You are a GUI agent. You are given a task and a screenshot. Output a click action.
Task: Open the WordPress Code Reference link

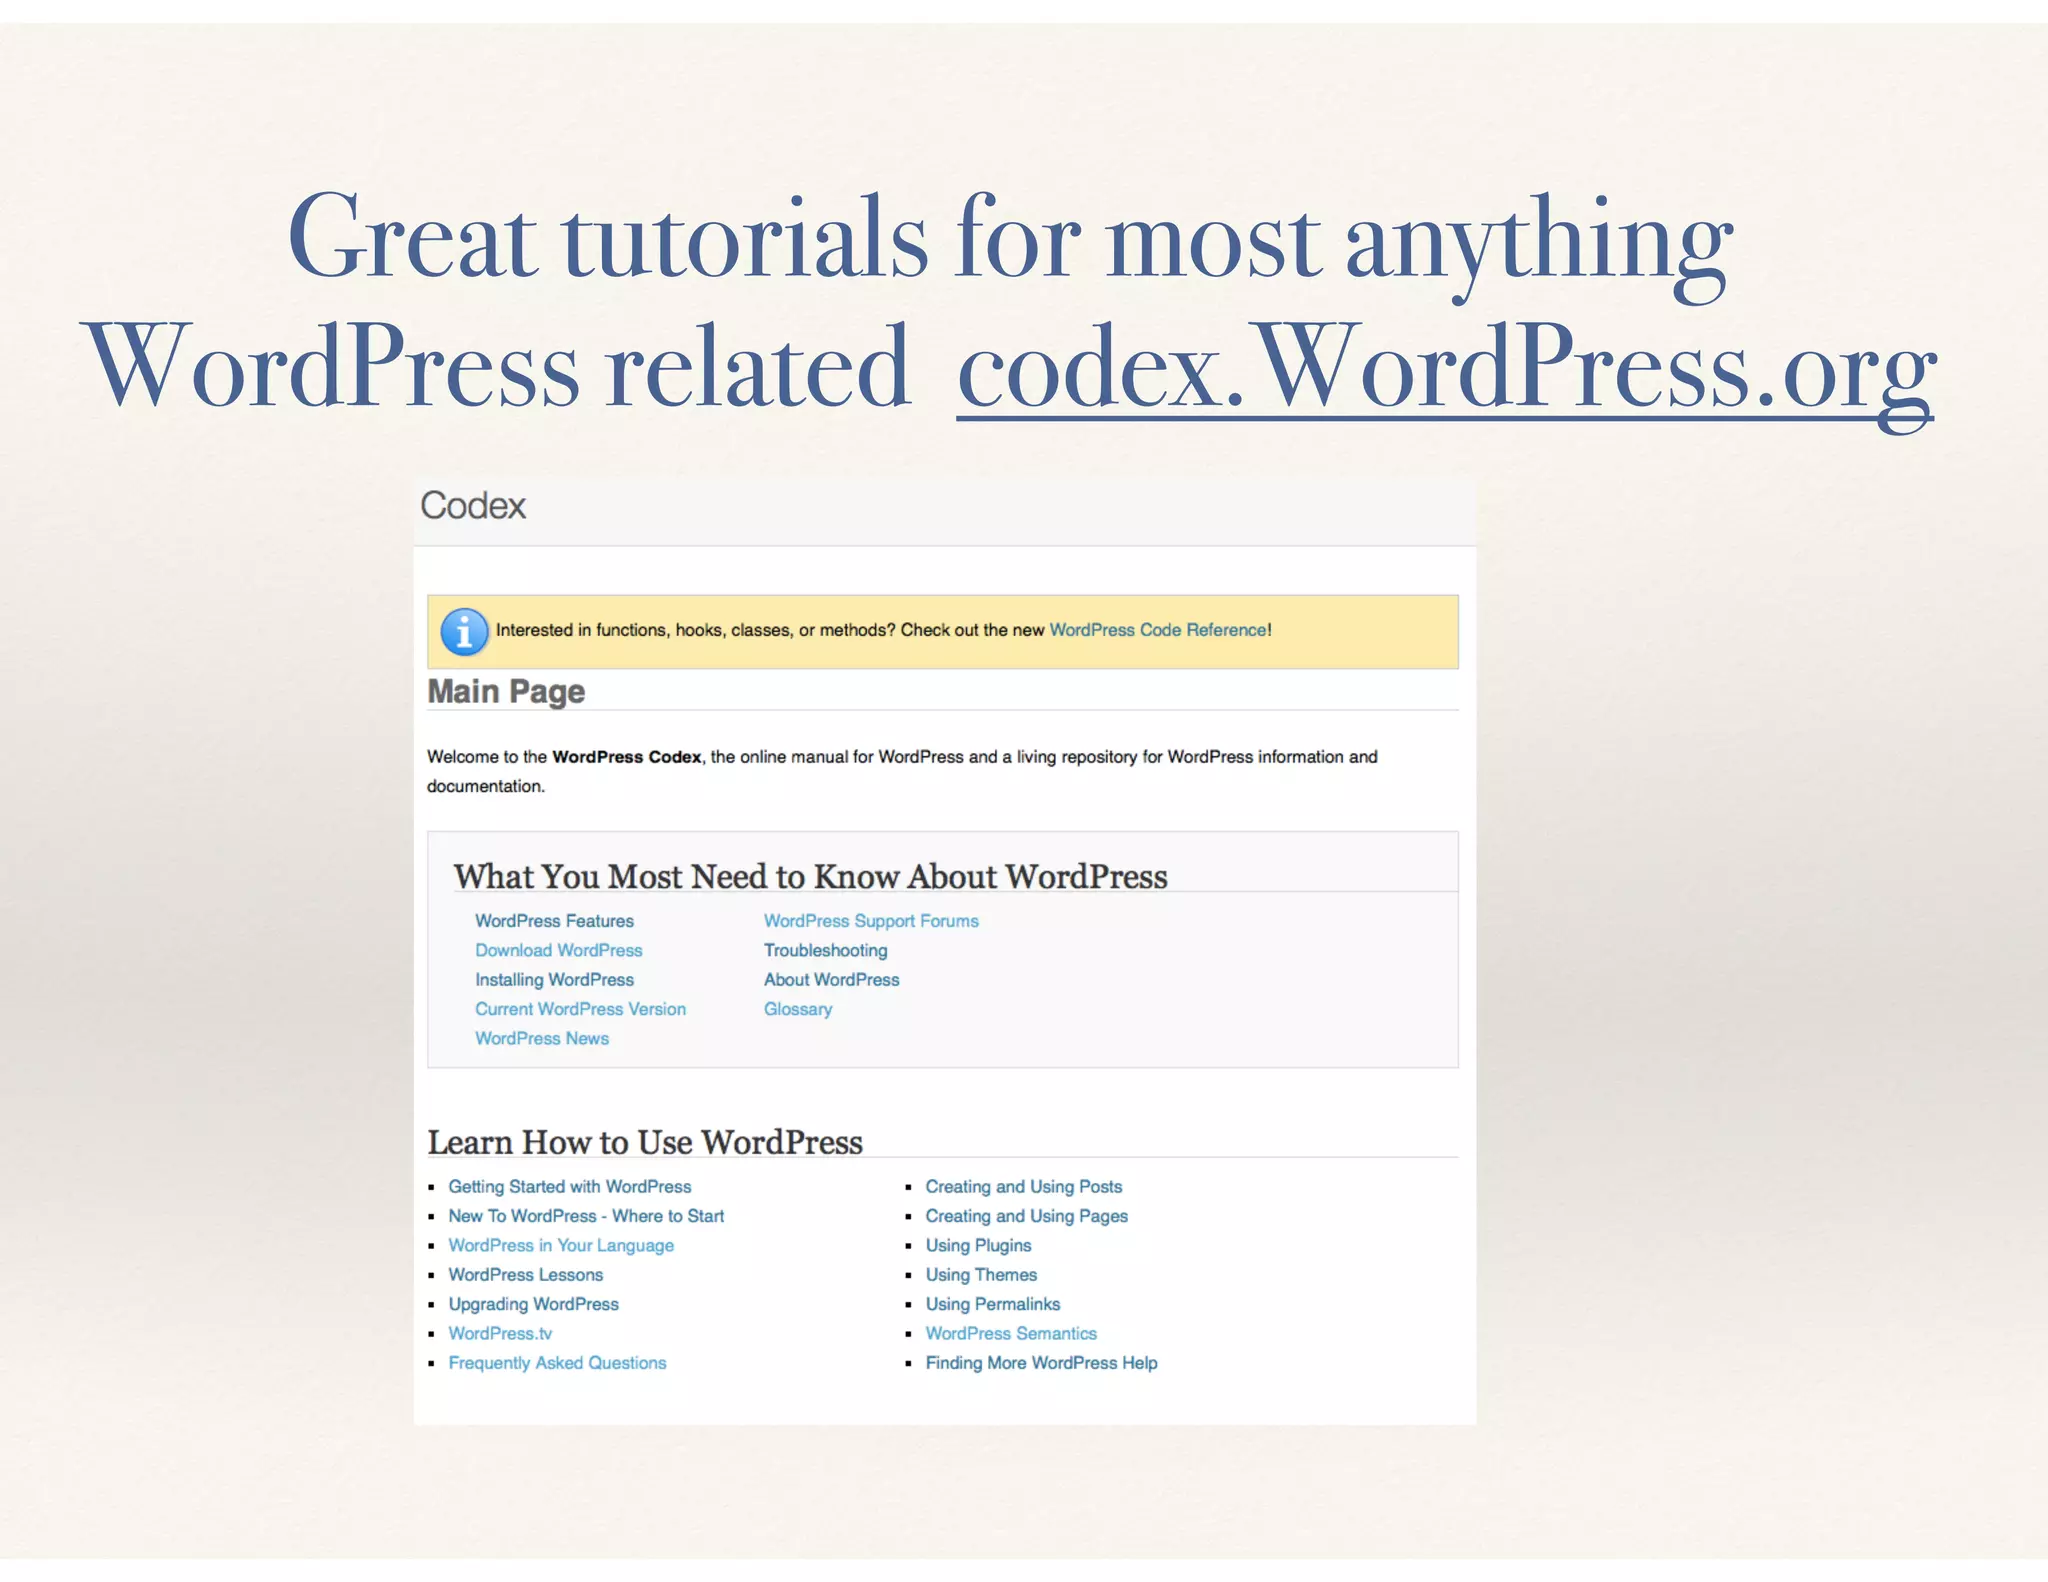pos(1158,630)
